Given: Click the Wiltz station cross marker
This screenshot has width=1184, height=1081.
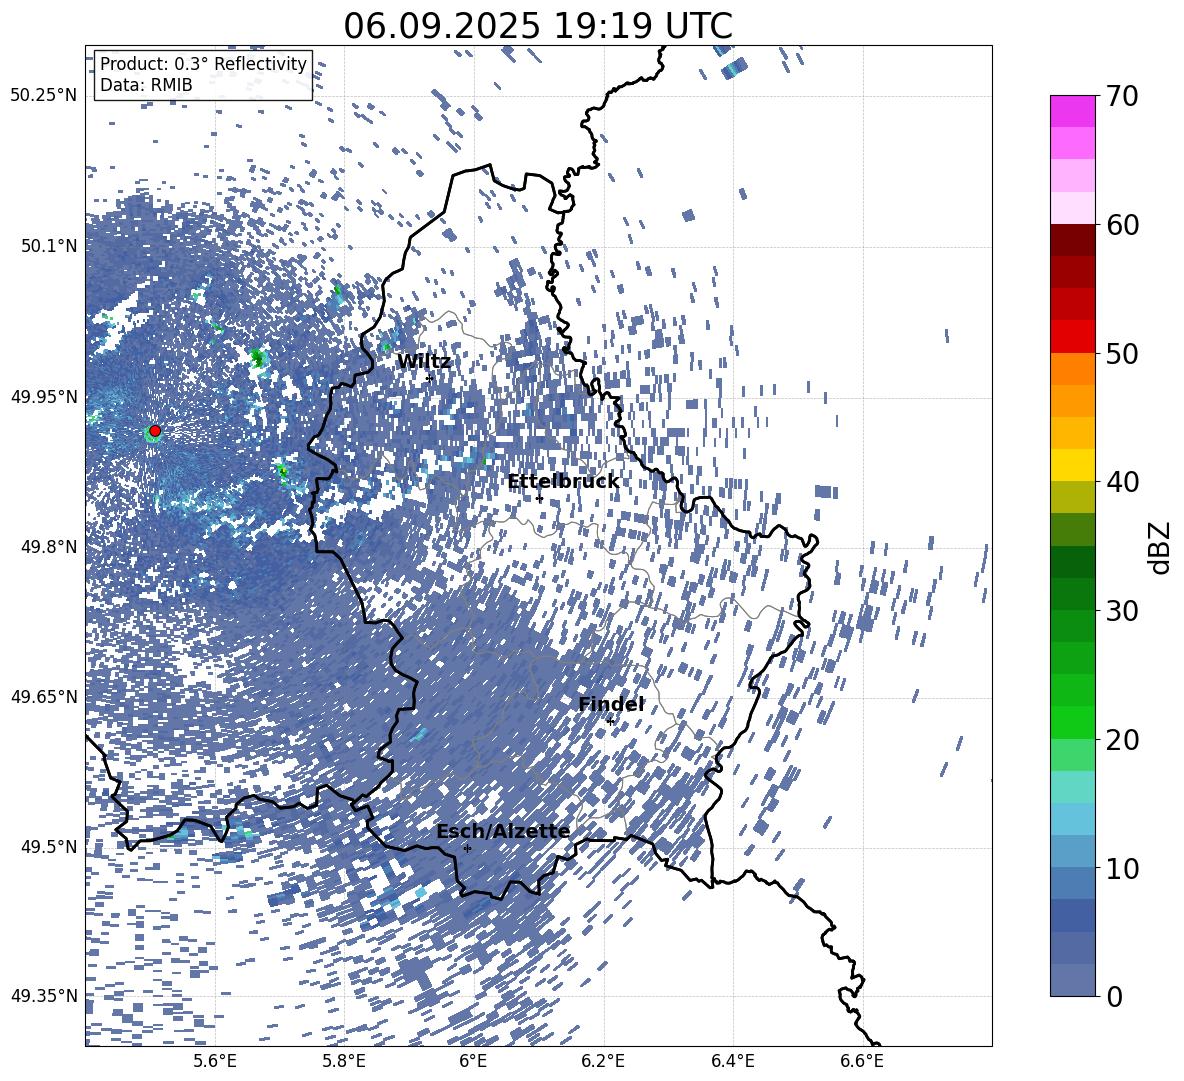Looking at the screenshot, I should pos(430,378).
